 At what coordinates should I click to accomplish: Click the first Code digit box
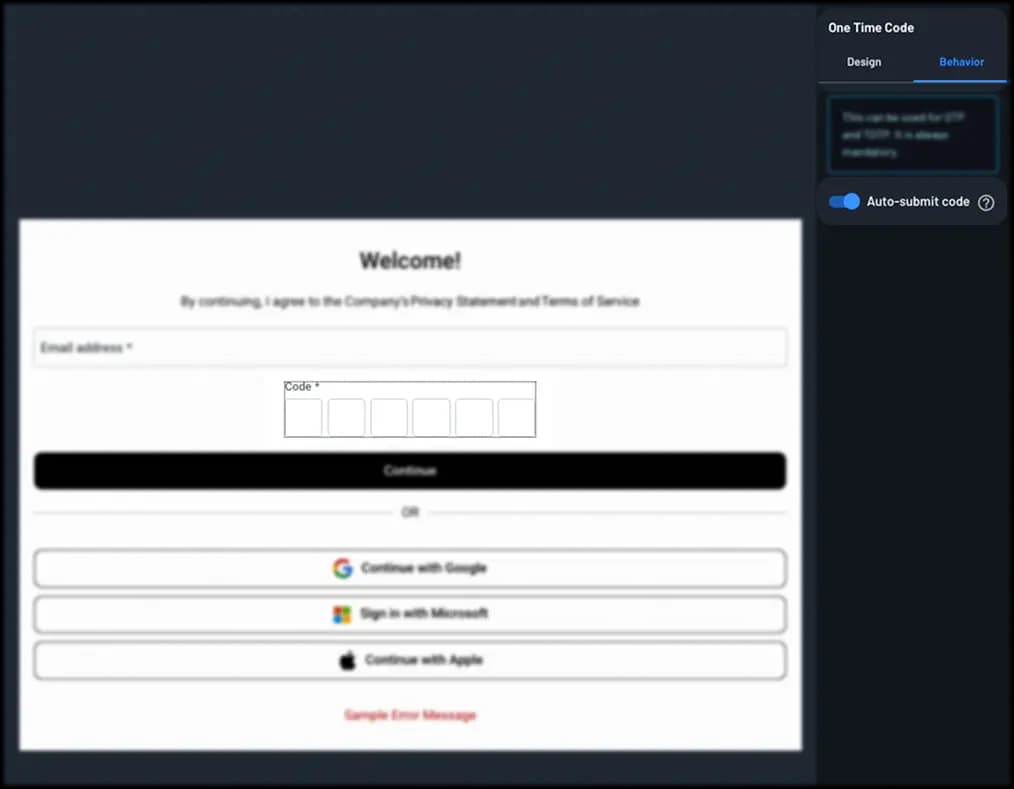[304, 417]
